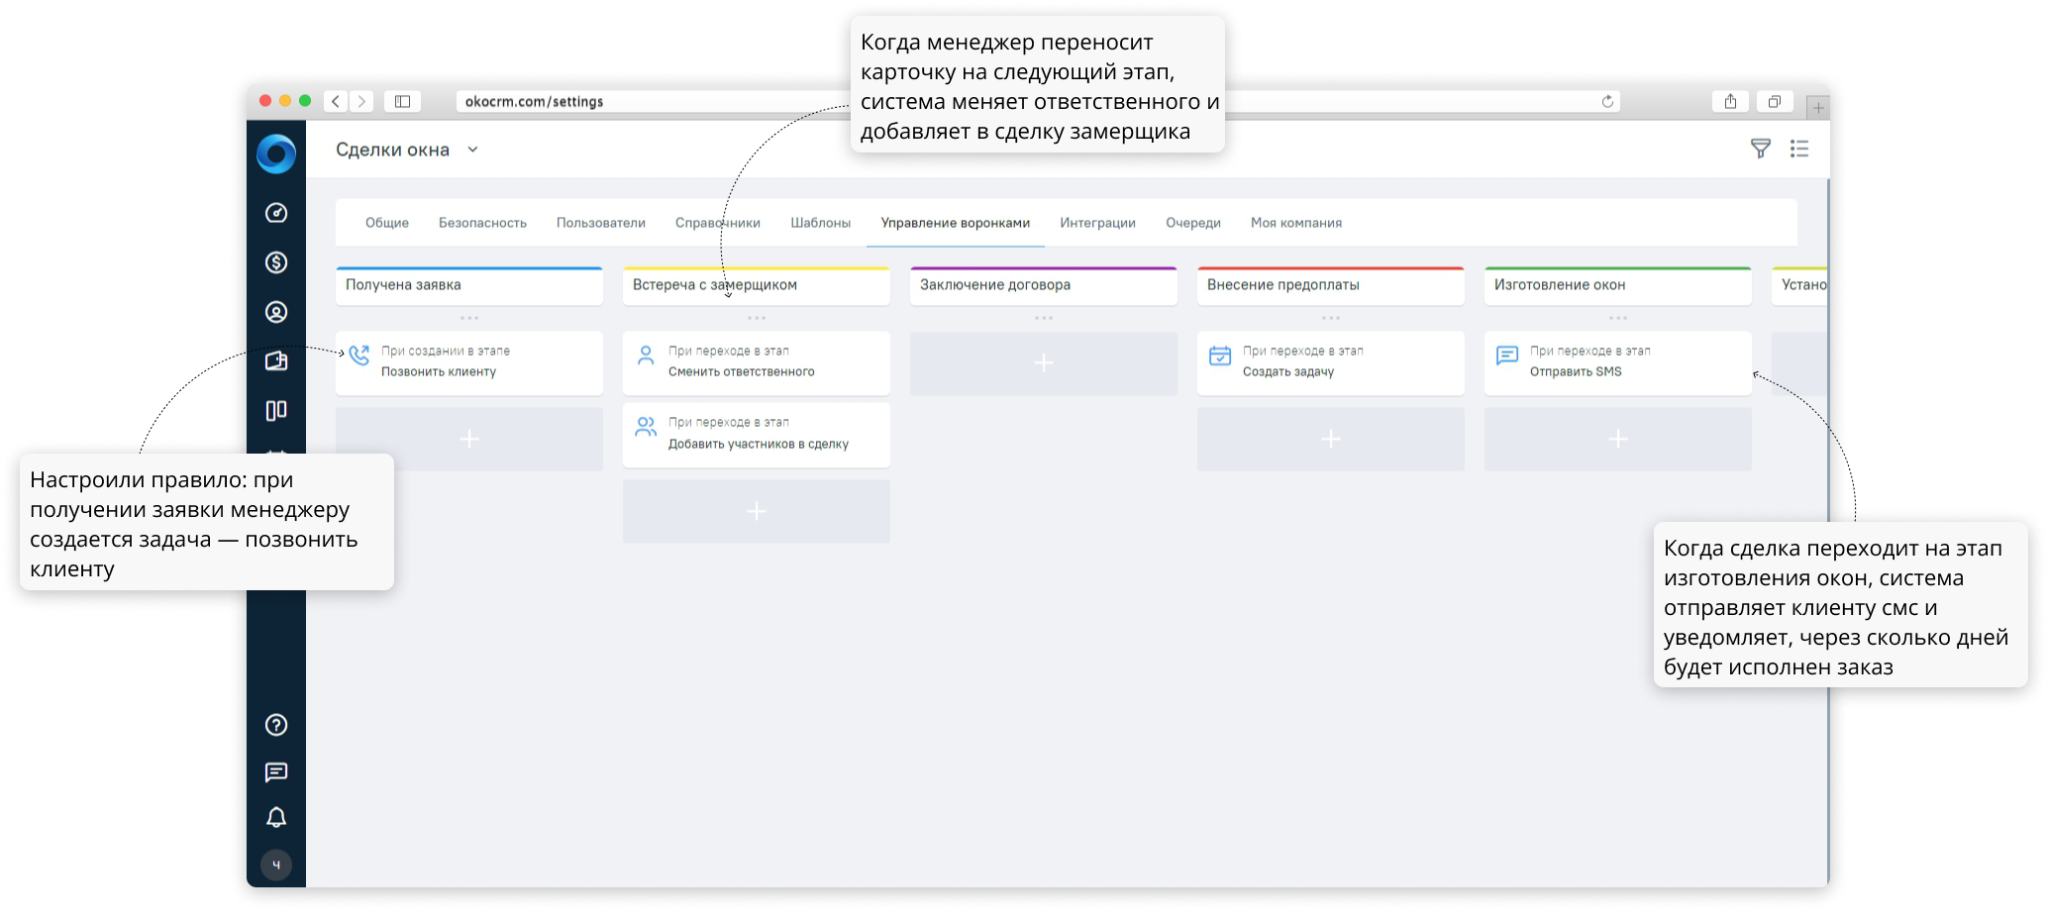Click the browser show tabs icon
The image size is (2048, 911).
pos(1774,101)
